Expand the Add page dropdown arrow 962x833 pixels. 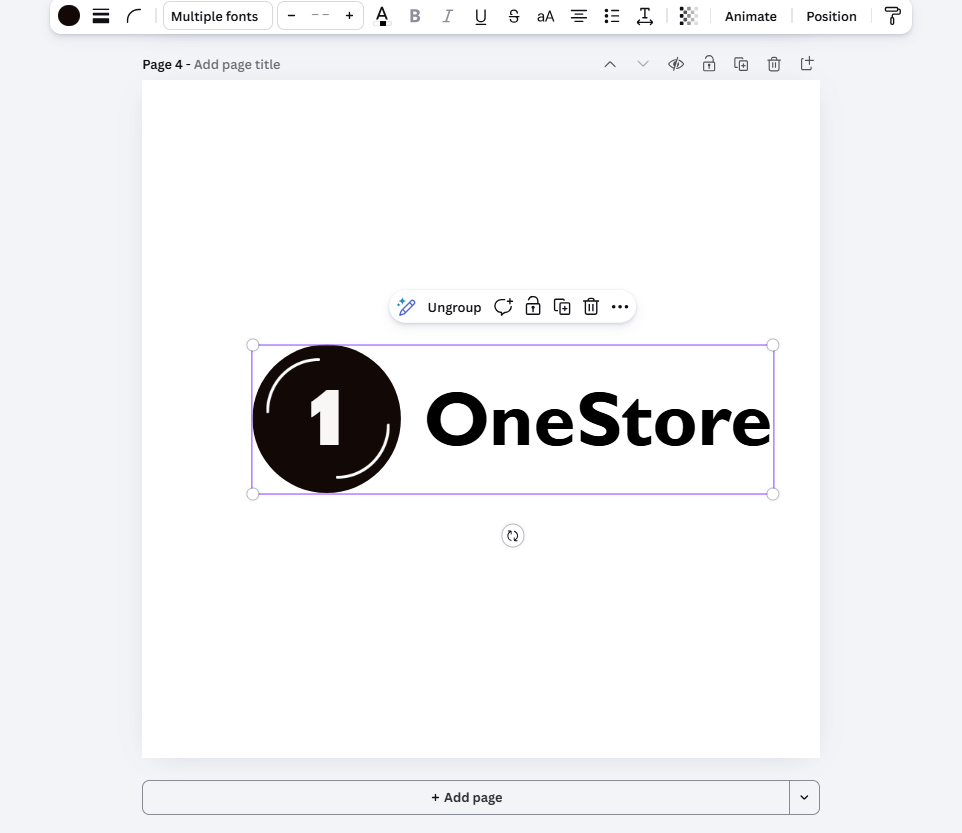coord(804,797)
